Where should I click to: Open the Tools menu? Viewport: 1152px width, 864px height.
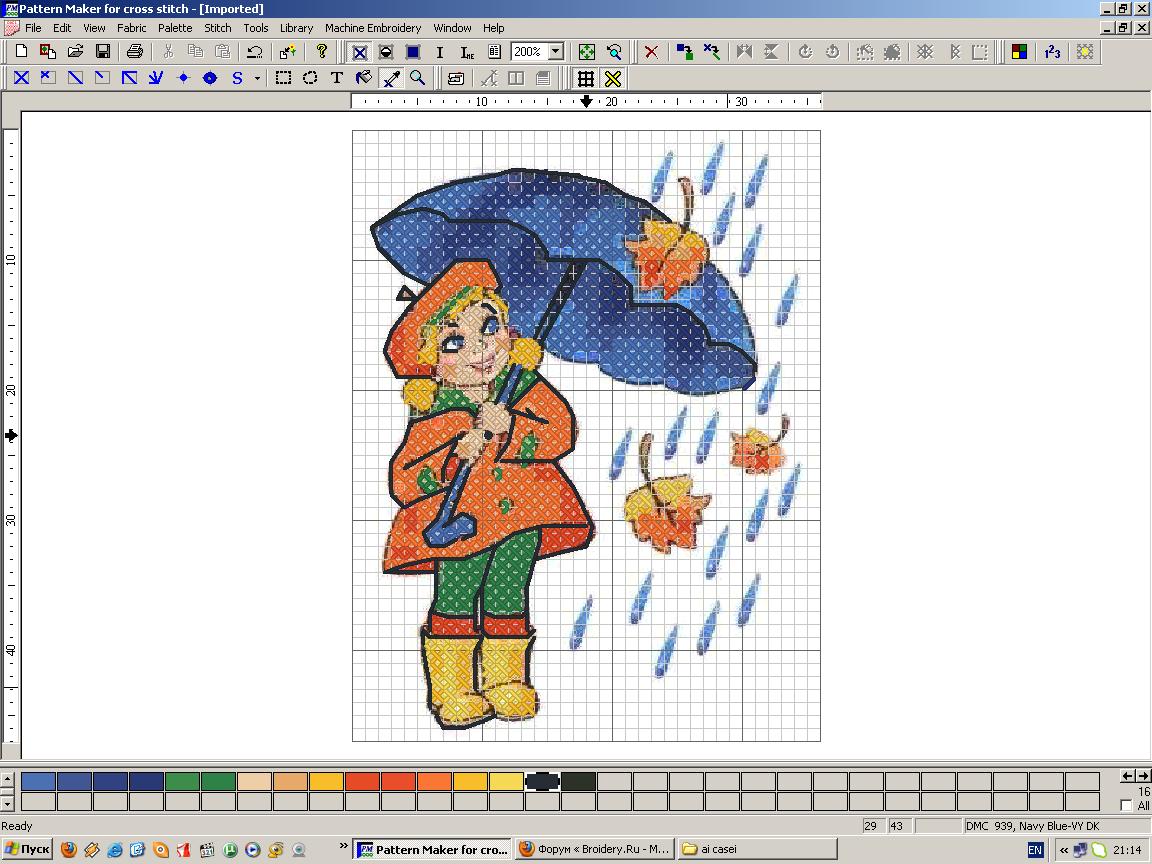coord(256,28)
